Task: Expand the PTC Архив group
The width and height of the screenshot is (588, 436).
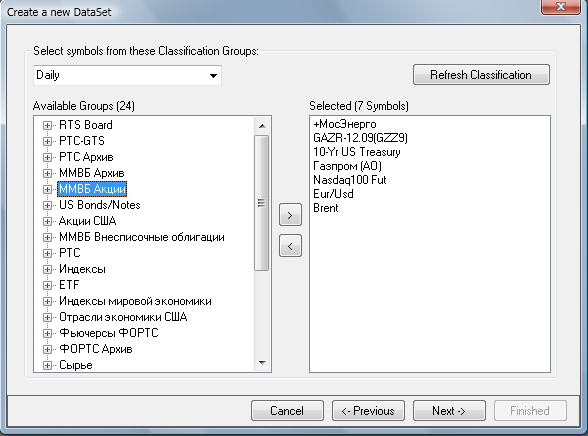Action: tap(47, 157)
